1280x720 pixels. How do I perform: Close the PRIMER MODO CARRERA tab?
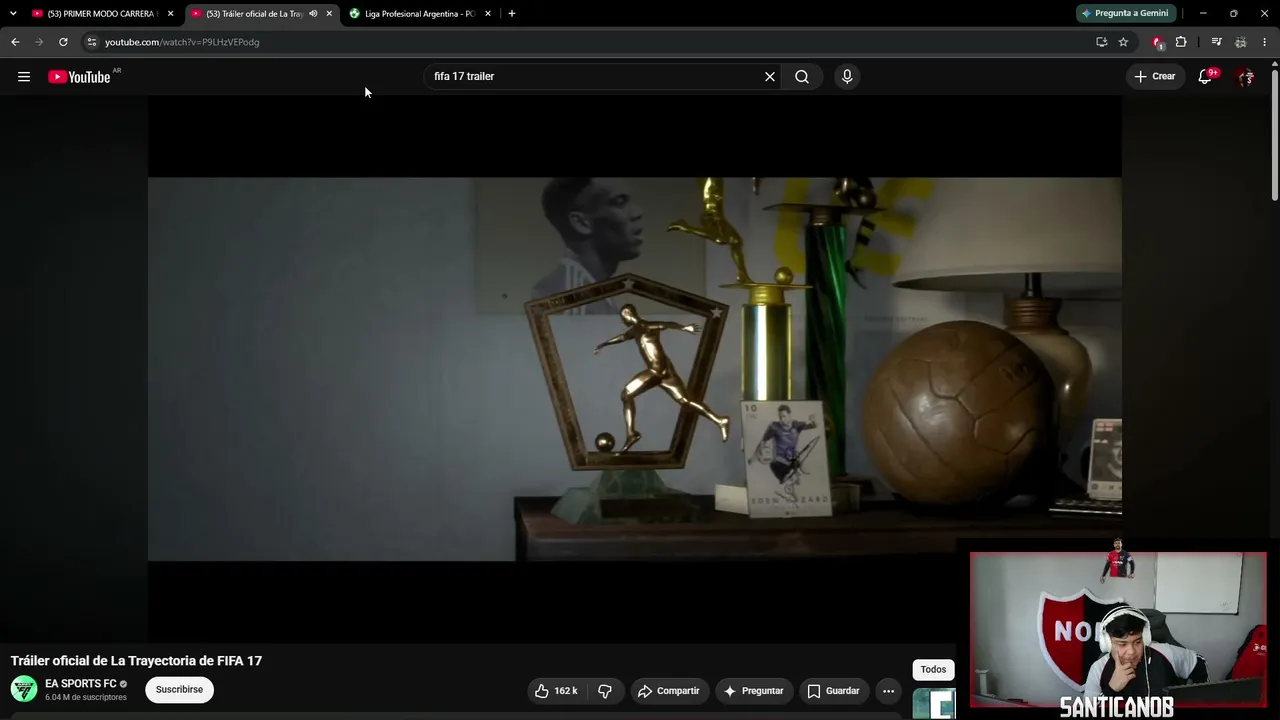[x=170, y=14]
